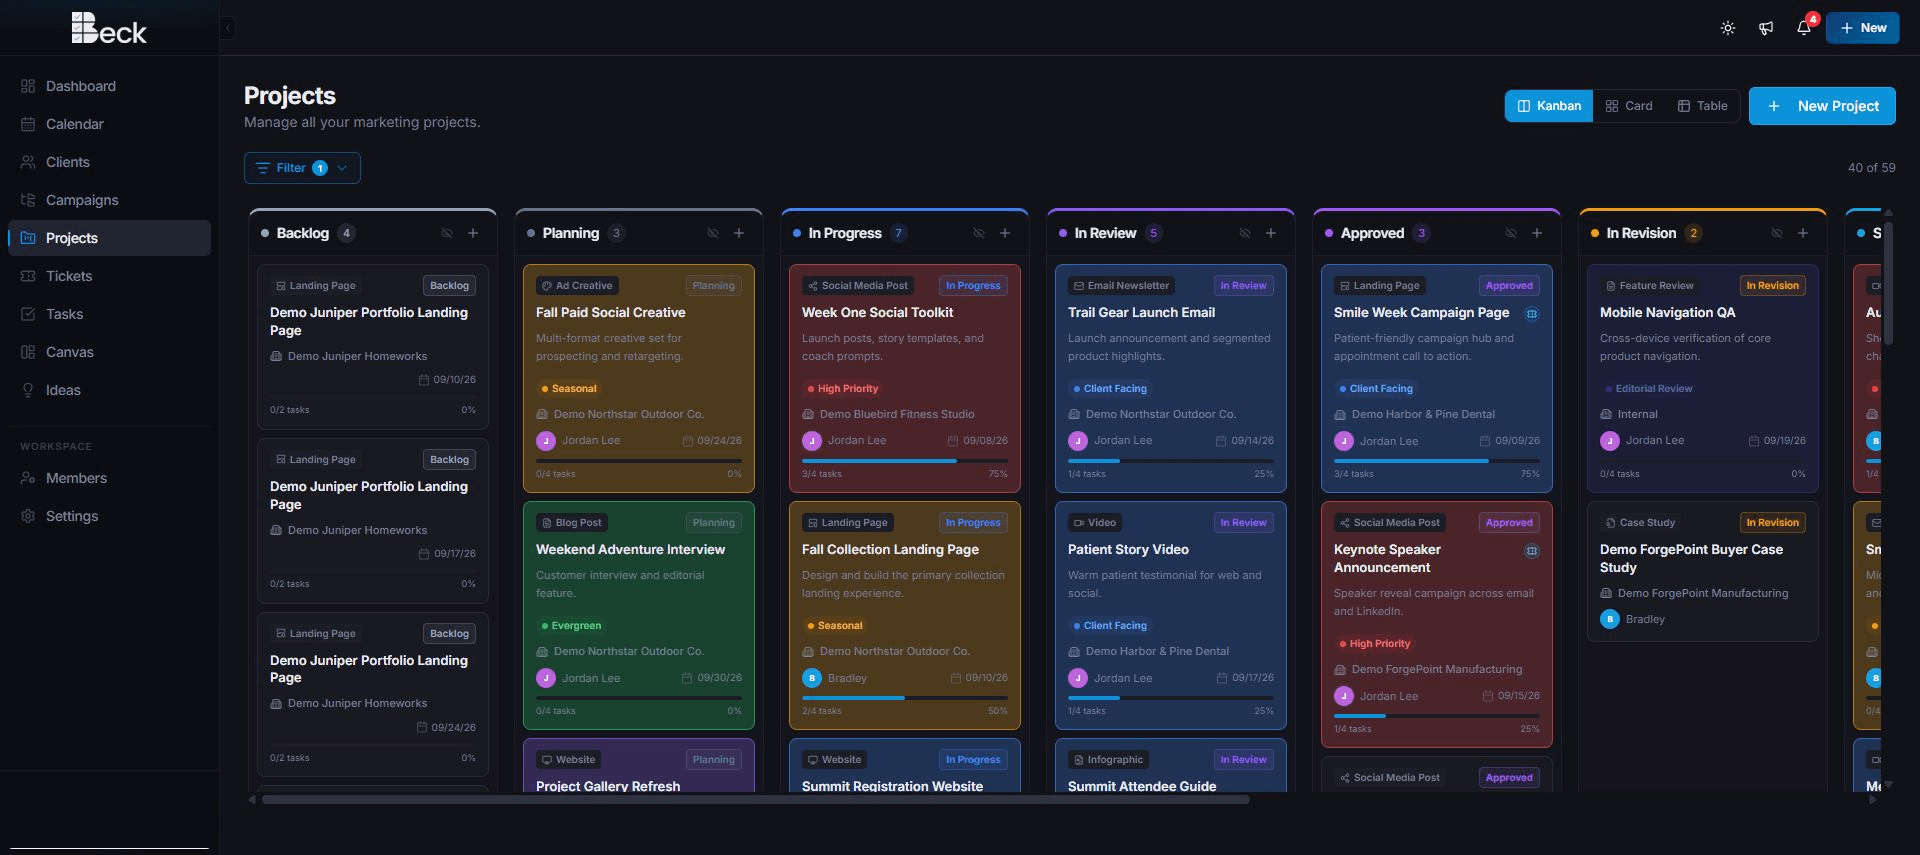1920x855 pixels.
Task: Click calendar icon on Trail Gear Launch Email
Action: click(x=1221, y=441)
